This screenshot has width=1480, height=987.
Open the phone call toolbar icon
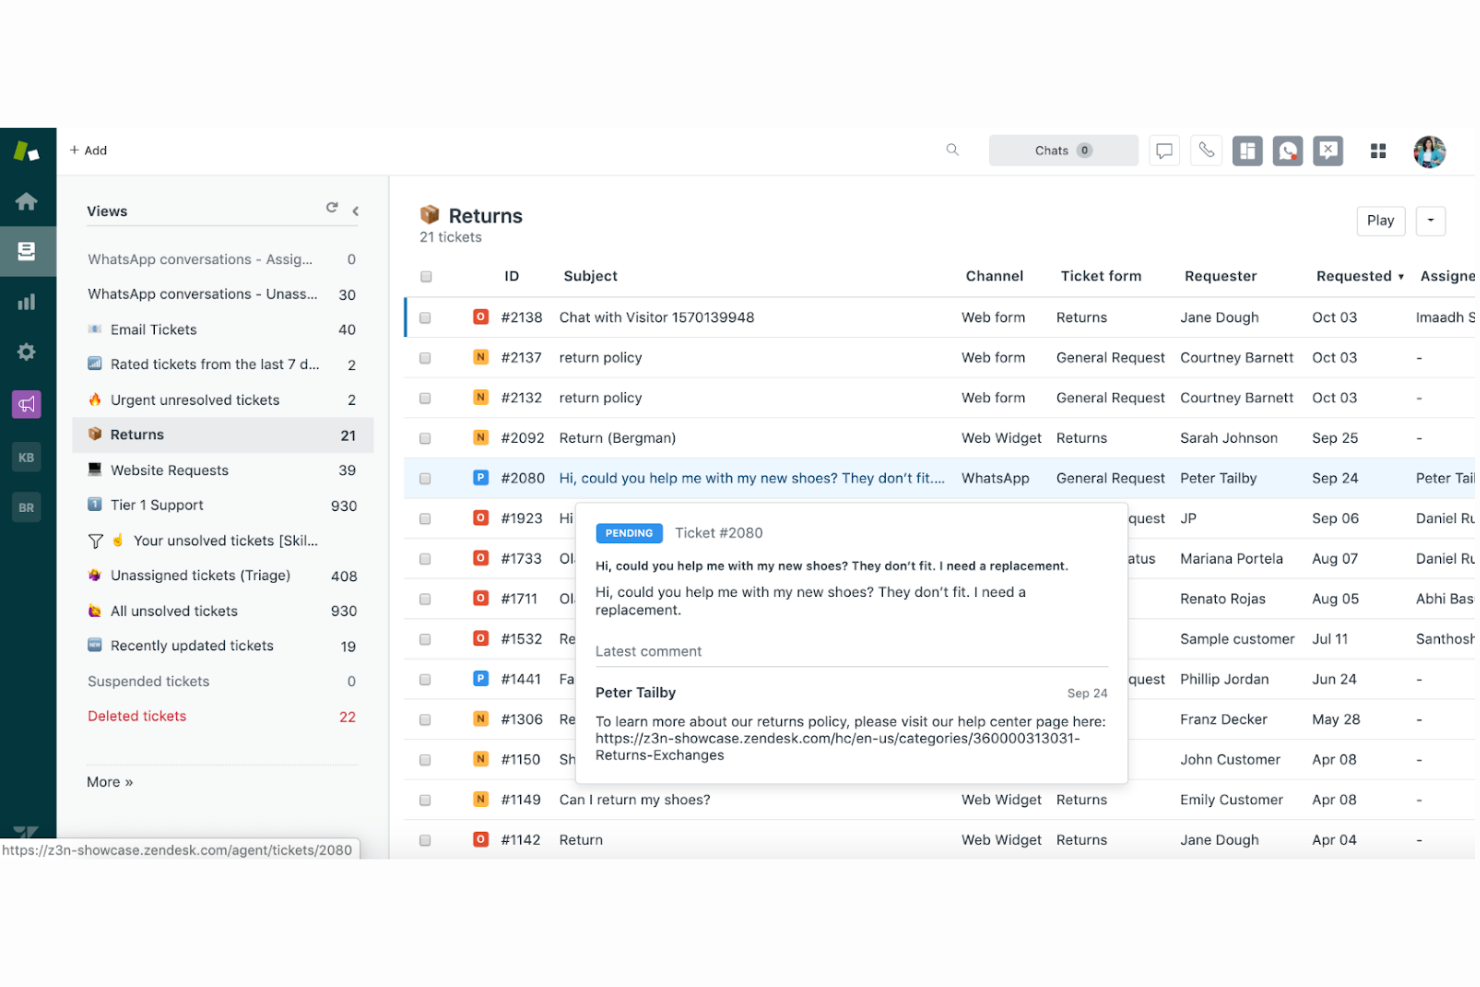(1206, 150)
